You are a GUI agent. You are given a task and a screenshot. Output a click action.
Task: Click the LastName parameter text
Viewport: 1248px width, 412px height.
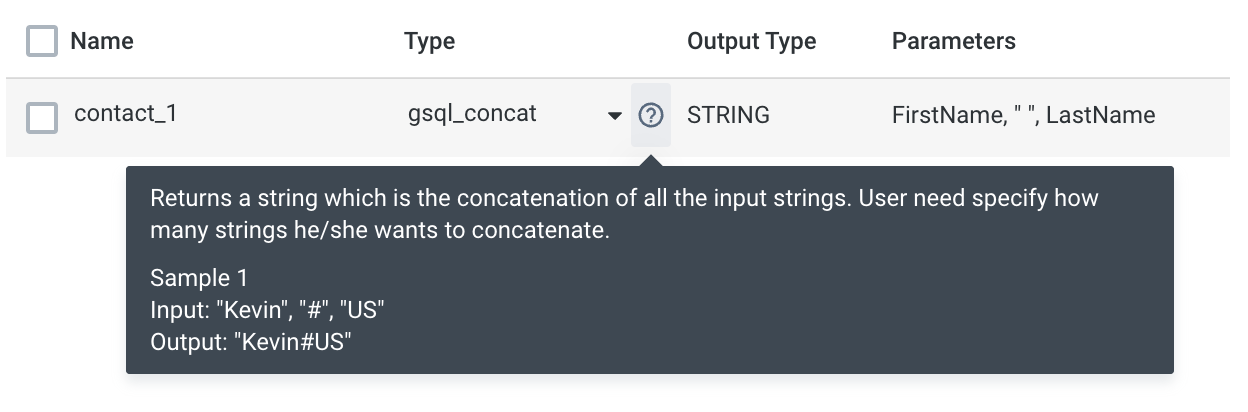(1100, 115)
